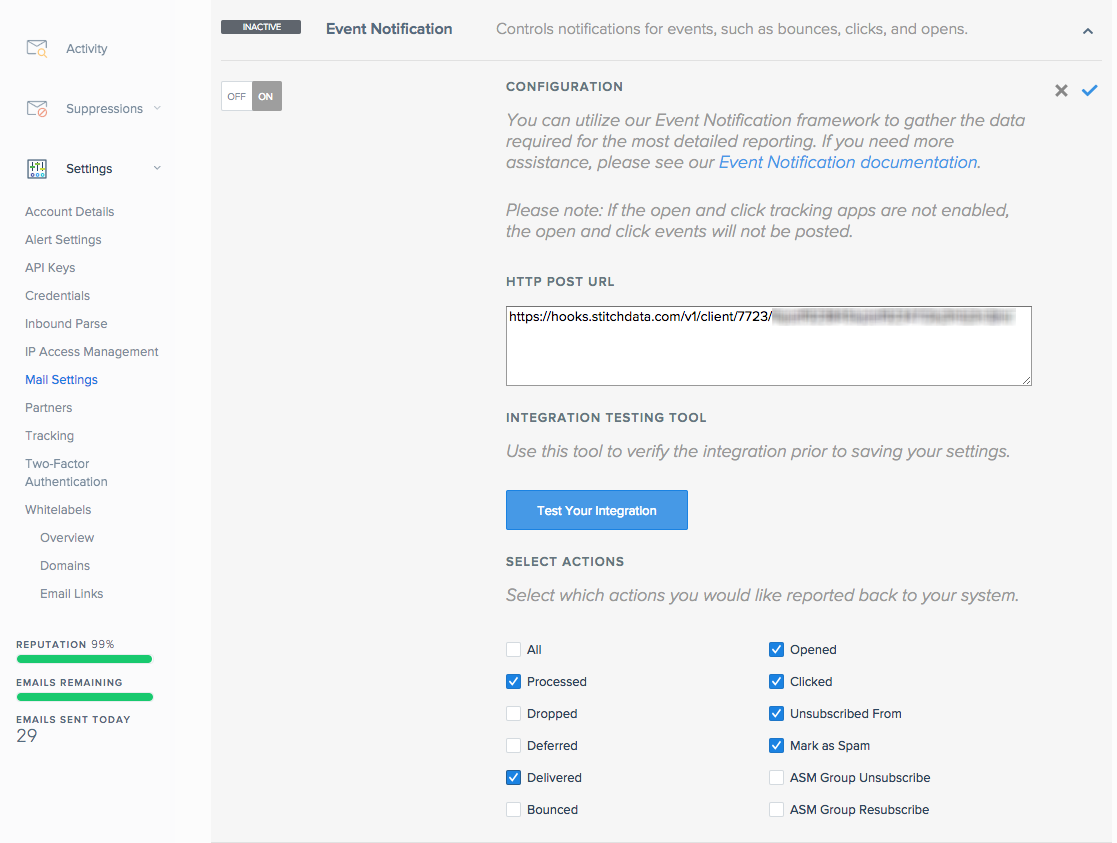
Task: Open the Event Notification documentation link
Action: click(x=847, y=161)
